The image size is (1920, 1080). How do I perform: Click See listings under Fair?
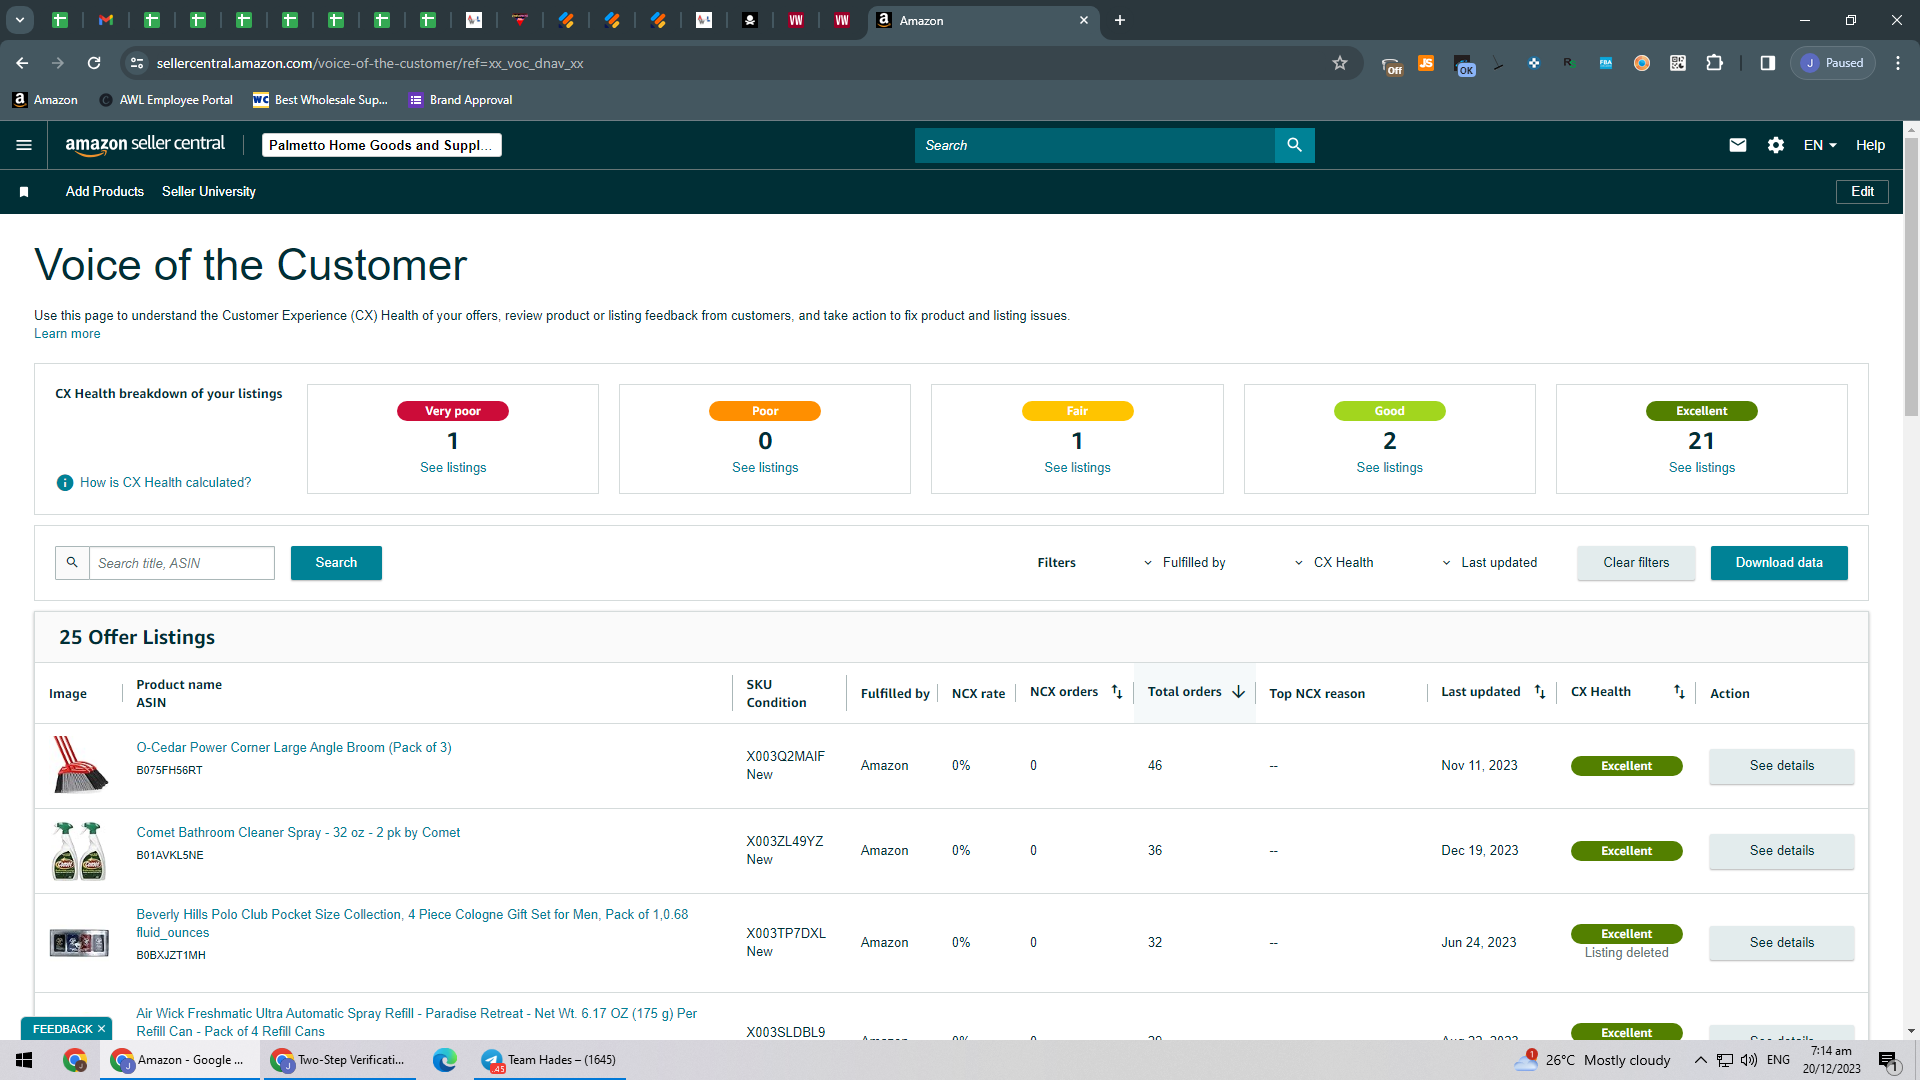click(1077, 468)
